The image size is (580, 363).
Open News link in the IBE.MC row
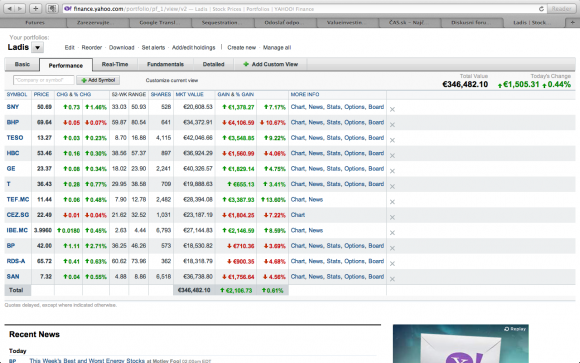click(x=316, y=231)
